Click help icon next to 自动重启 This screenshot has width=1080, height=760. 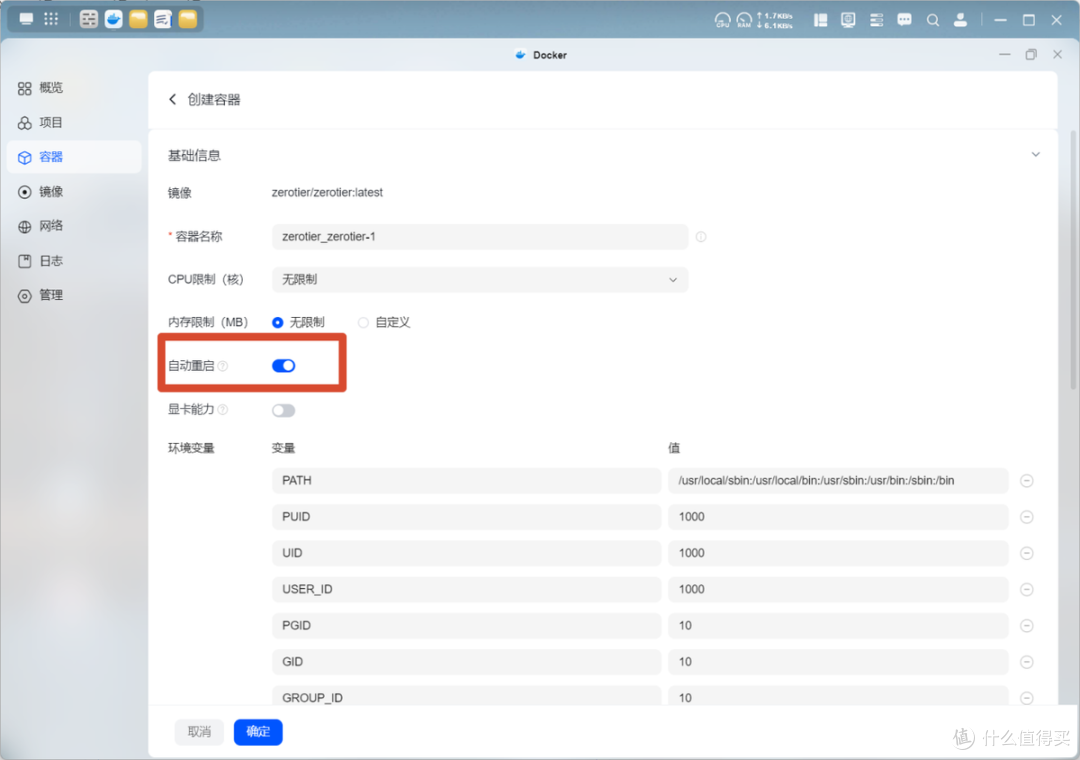(x=222, y=366)
